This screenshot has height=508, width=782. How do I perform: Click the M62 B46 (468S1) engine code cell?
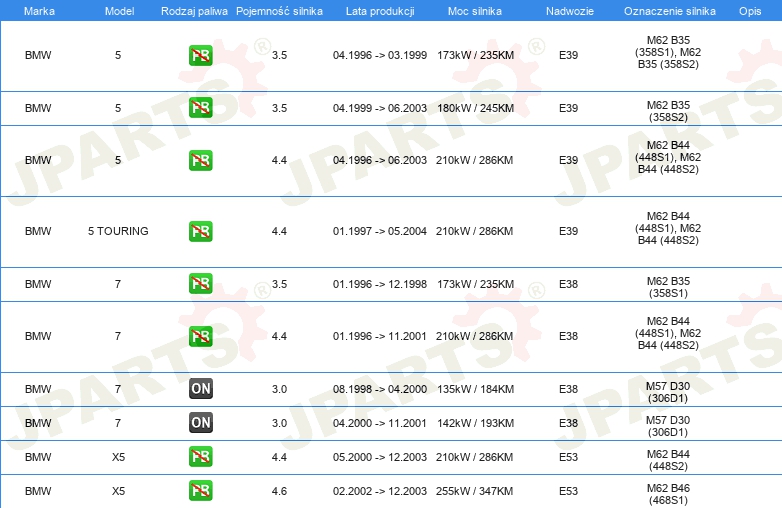point(668,491)
